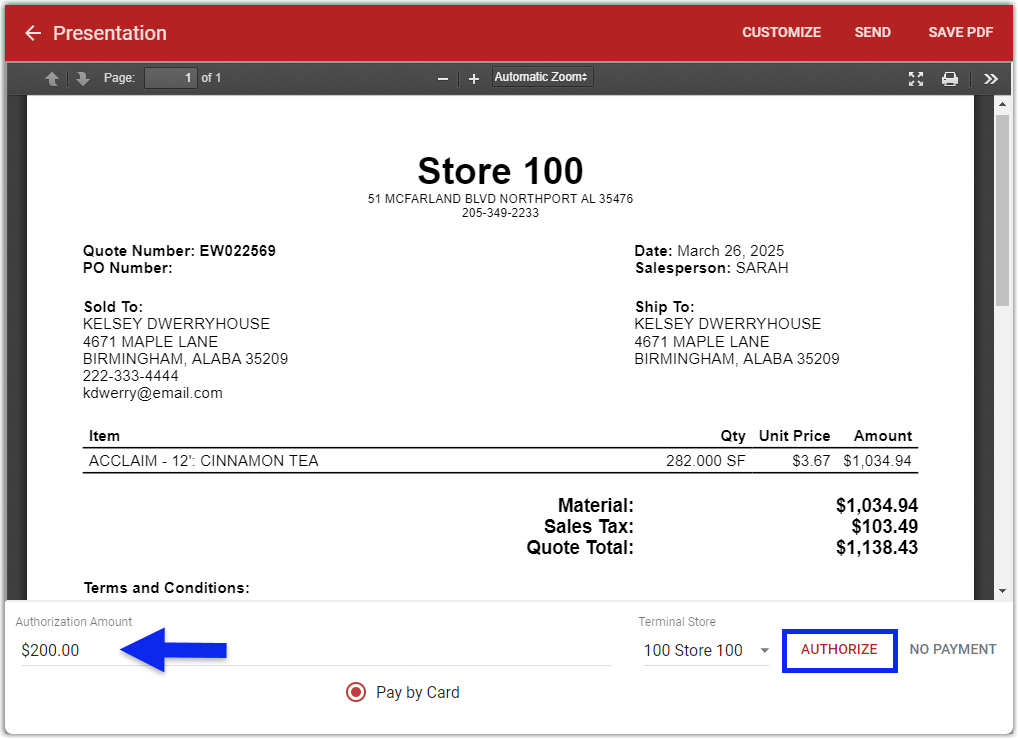Click store phone 205-349-2233
Screen dimensions: 1018x739
[501, 213]
